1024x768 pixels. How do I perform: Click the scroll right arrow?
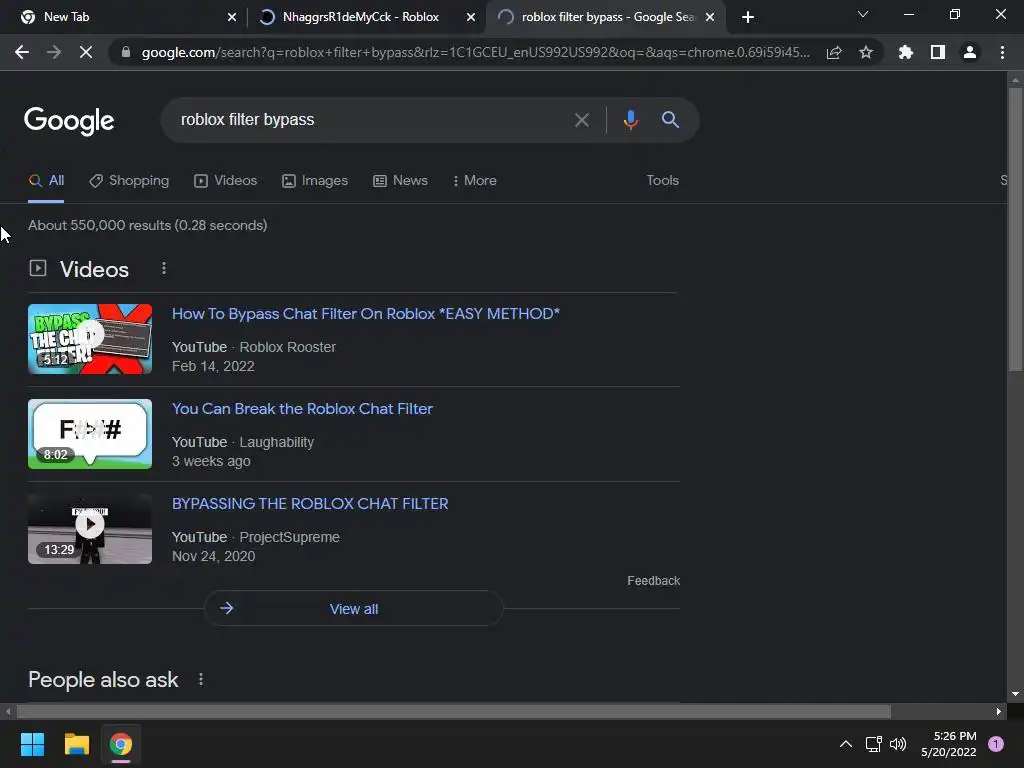(x=999, y=711)
